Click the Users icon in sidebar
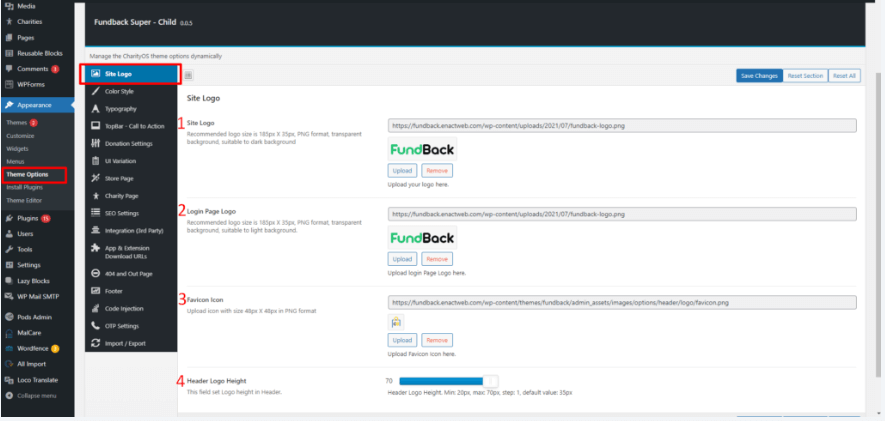The width and height of the screenshot is (885, 421). (8, 234)
